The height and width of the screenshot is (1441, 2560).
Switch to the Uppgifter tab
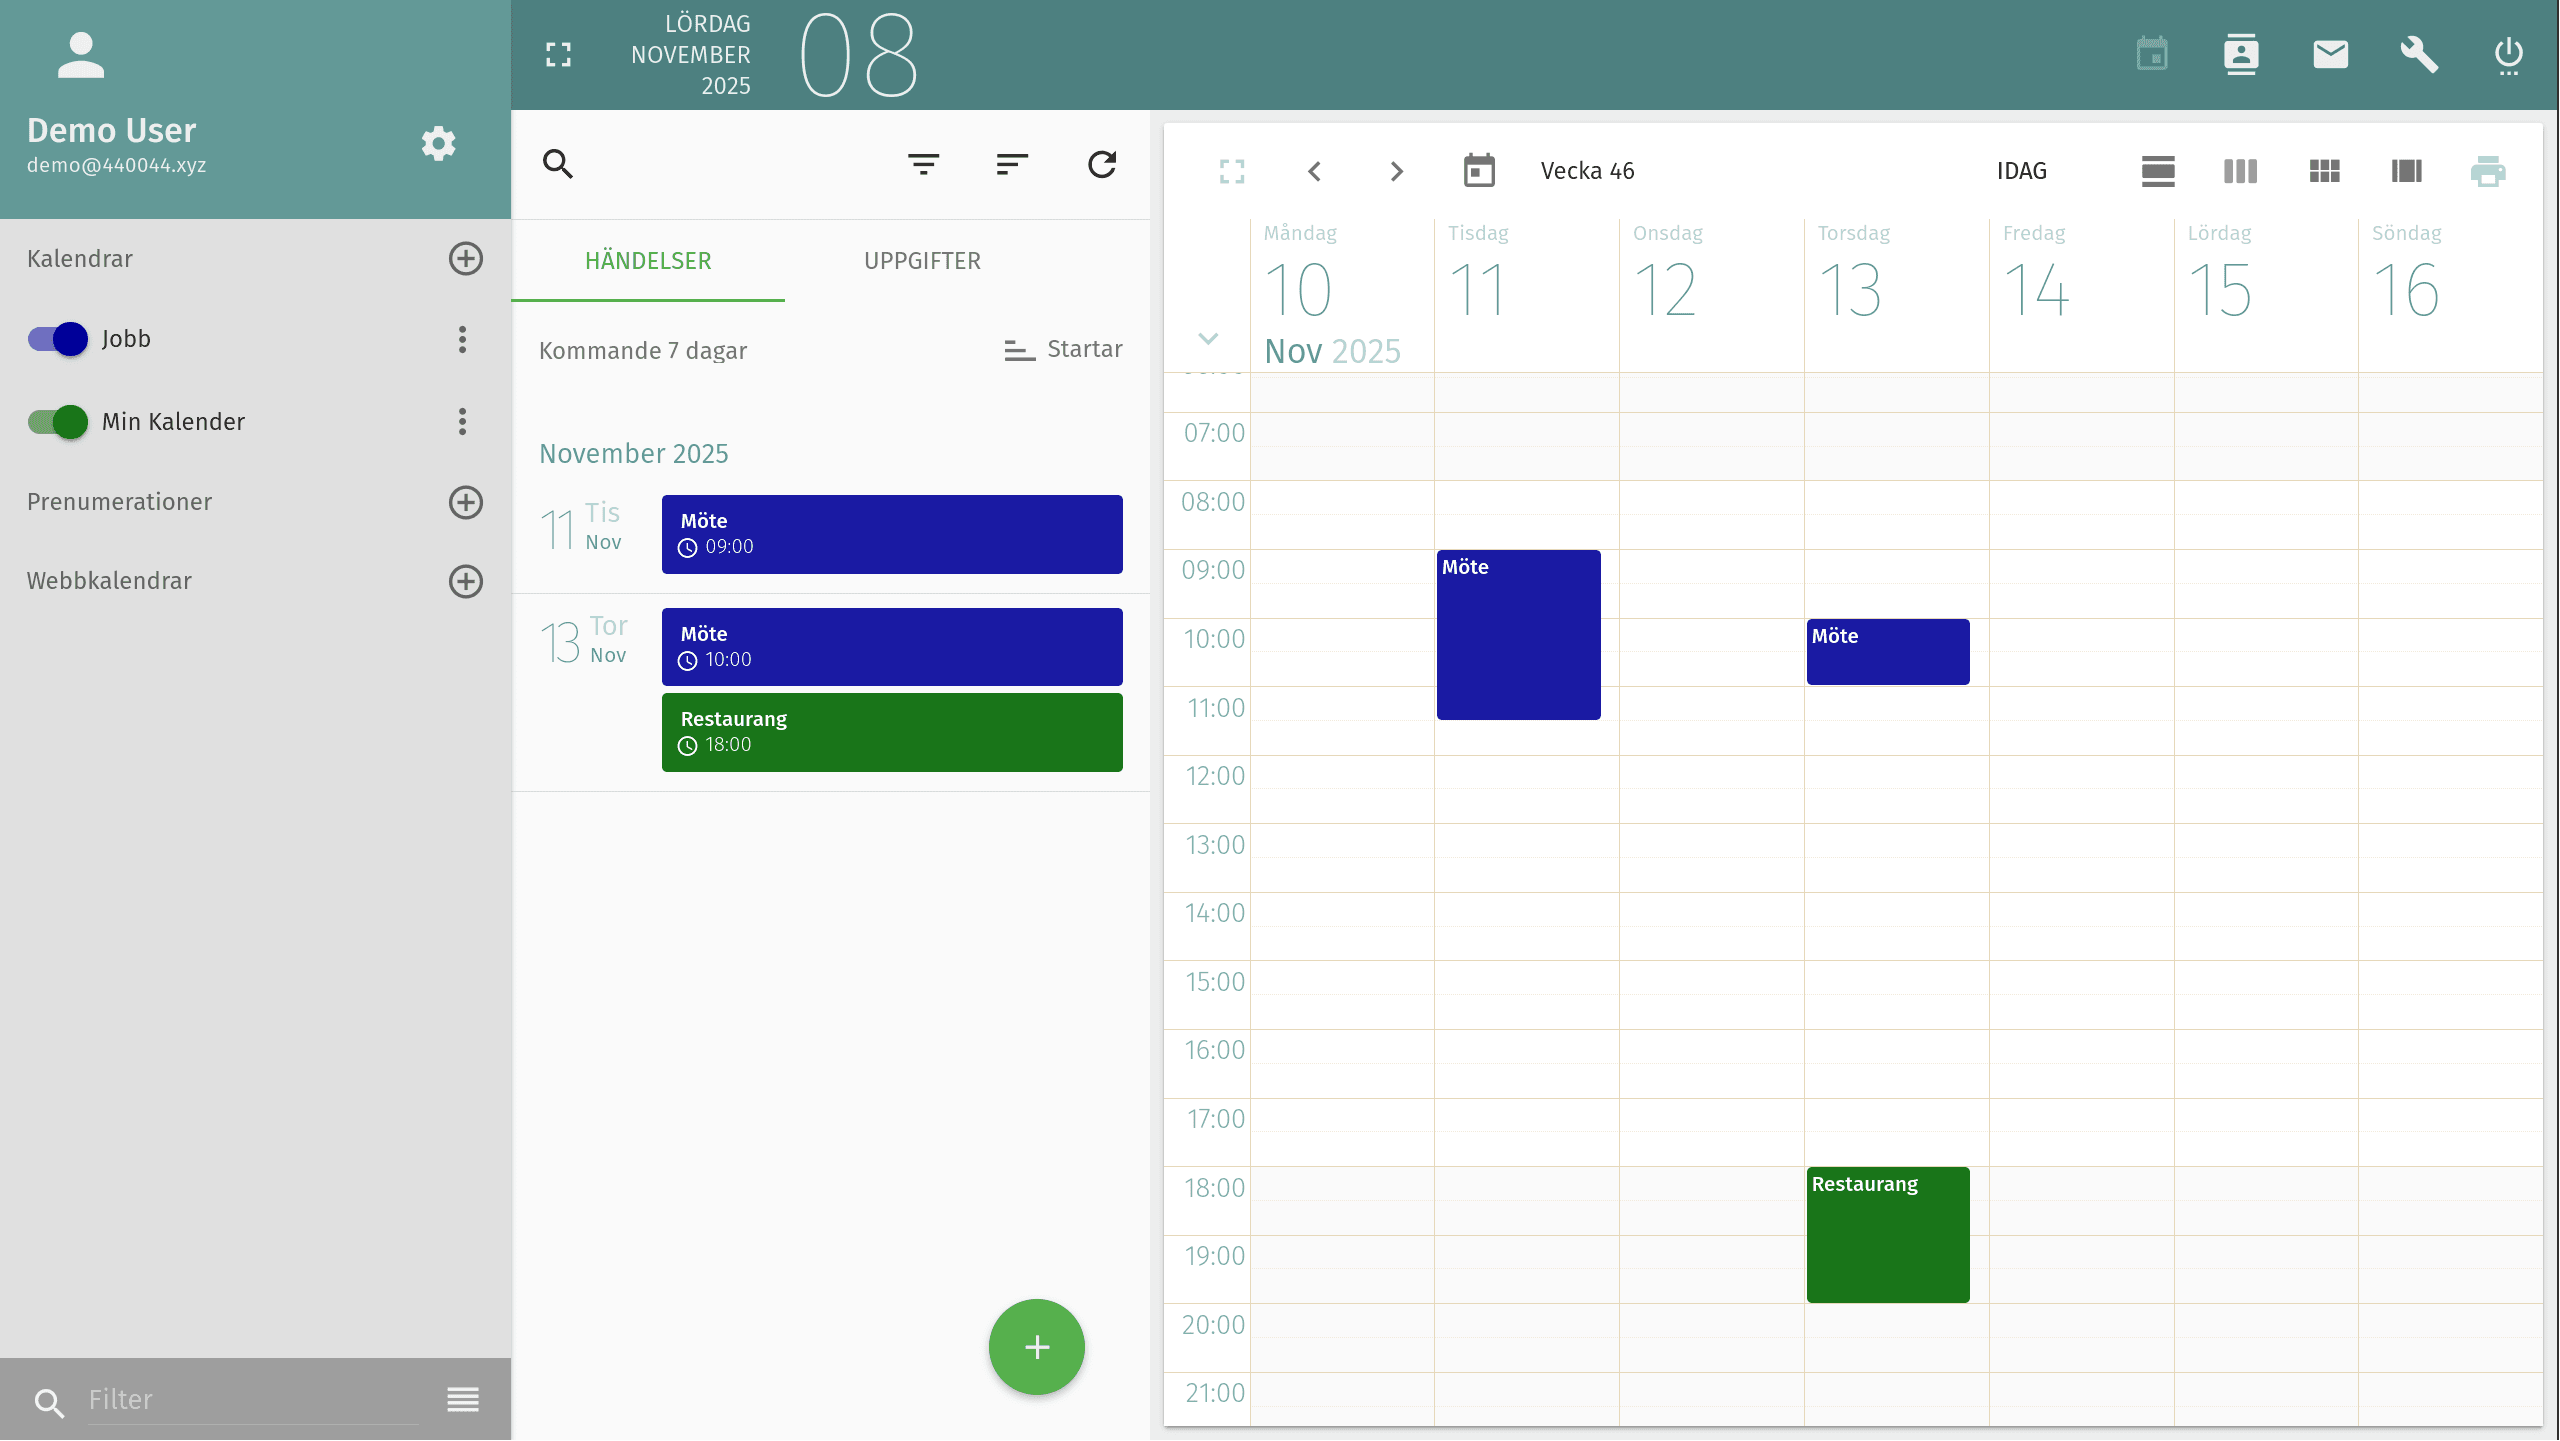click(x=922, y=261)
